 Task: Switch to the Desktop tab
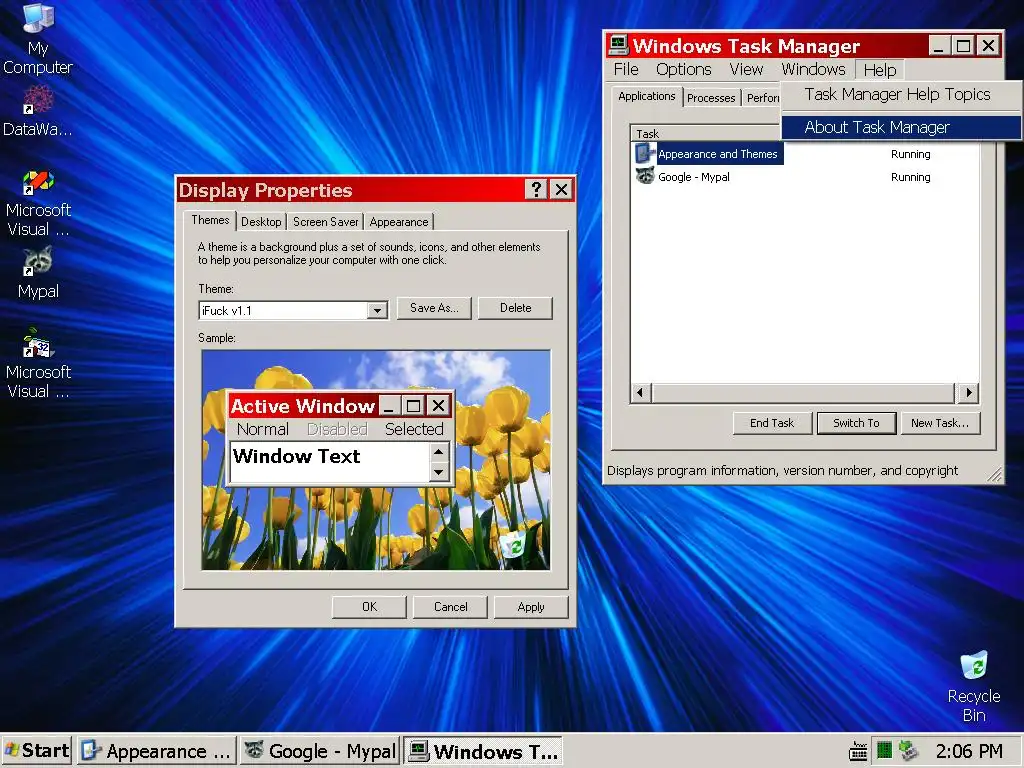[x=261, y=222]
